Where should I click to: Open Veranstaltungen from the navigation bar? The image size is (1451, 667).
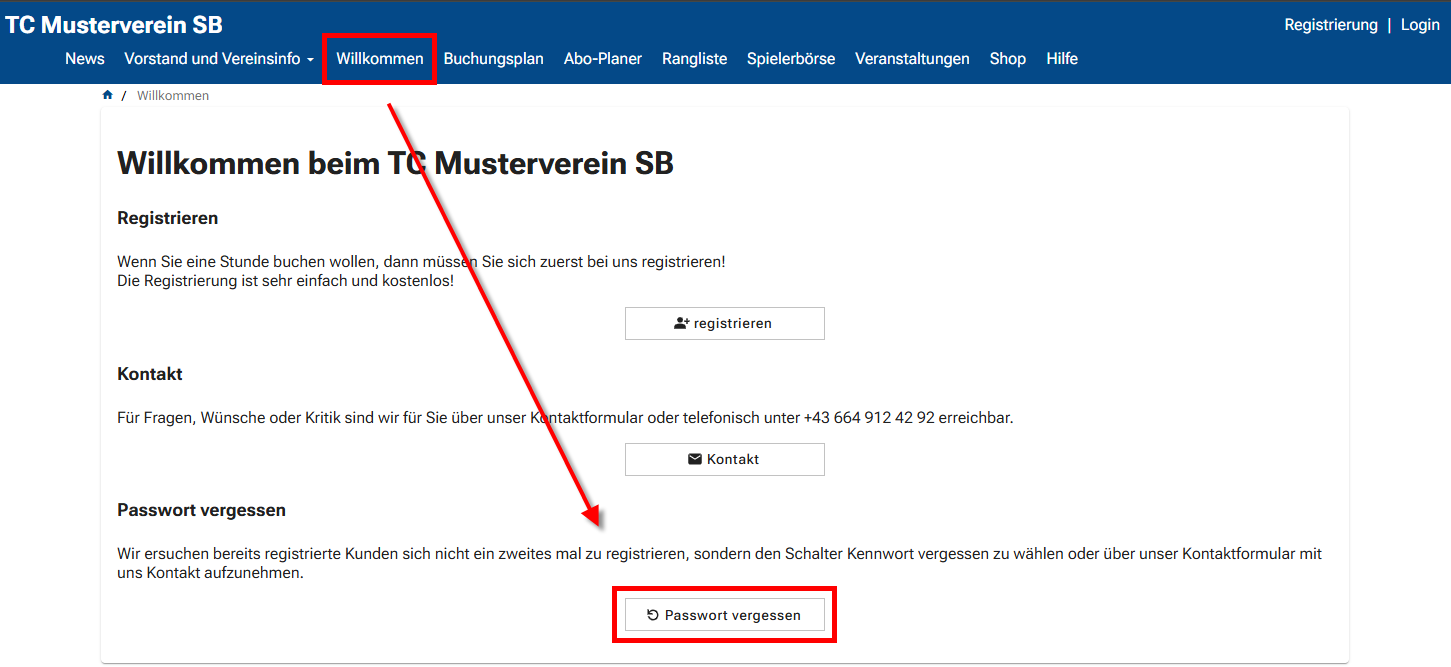912,59
